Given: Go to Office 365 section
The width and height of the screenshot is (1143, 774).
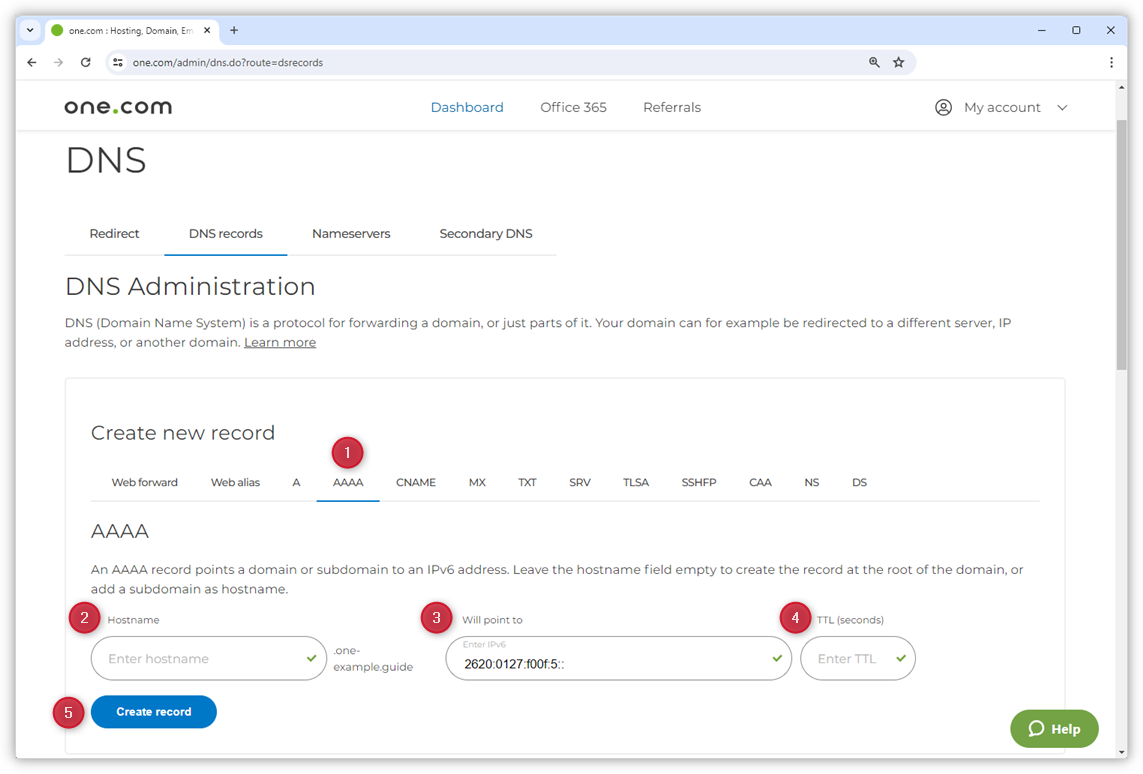Looking at the screenshot, I should pos(573,107).
